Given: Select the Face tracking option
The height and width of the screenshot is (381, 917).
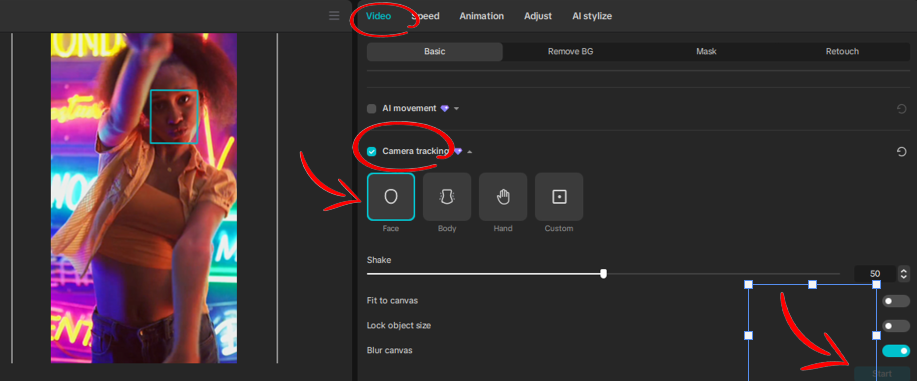Looking at the screenshot, I should click(x=391, y=197).
